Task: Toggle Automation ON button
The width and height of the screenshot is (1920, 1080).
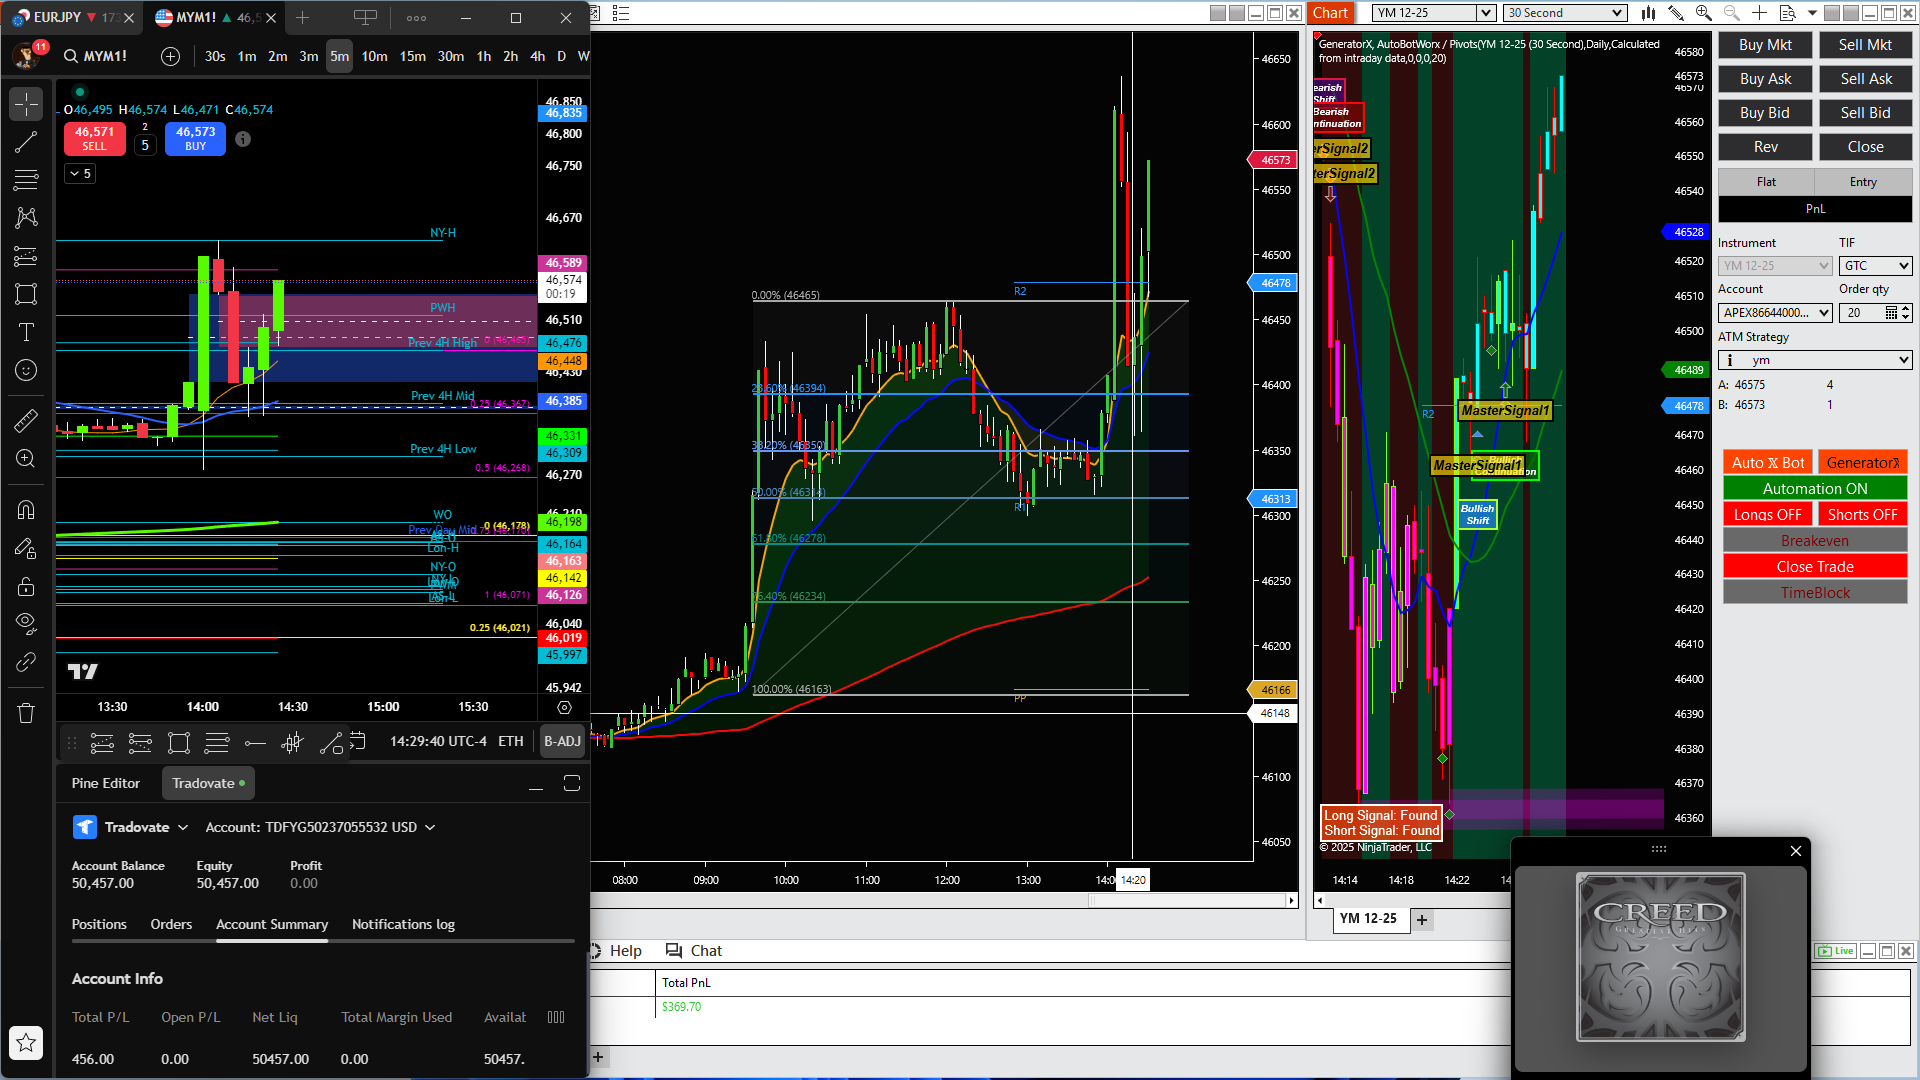Action: (1815, 489)
